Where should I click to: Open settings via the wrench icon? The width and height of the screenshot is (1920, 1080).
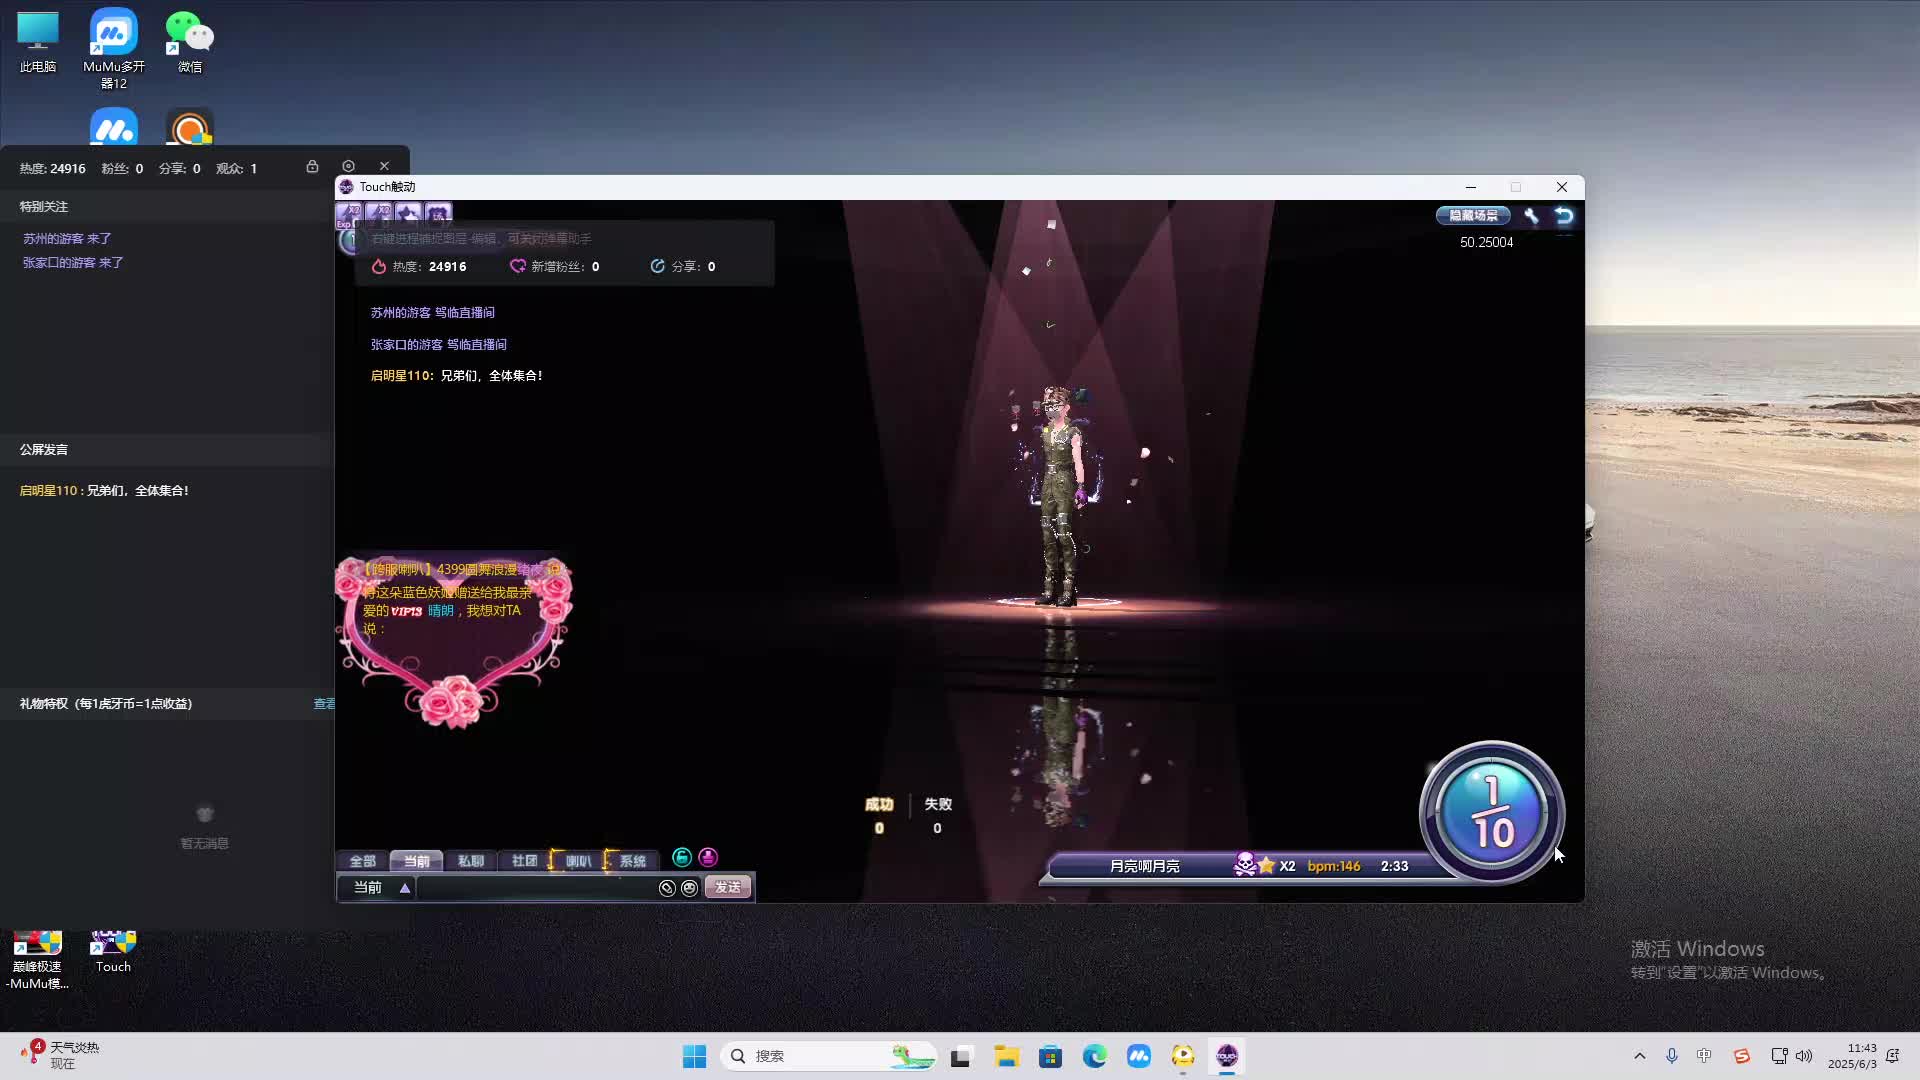click(1531, 216)
